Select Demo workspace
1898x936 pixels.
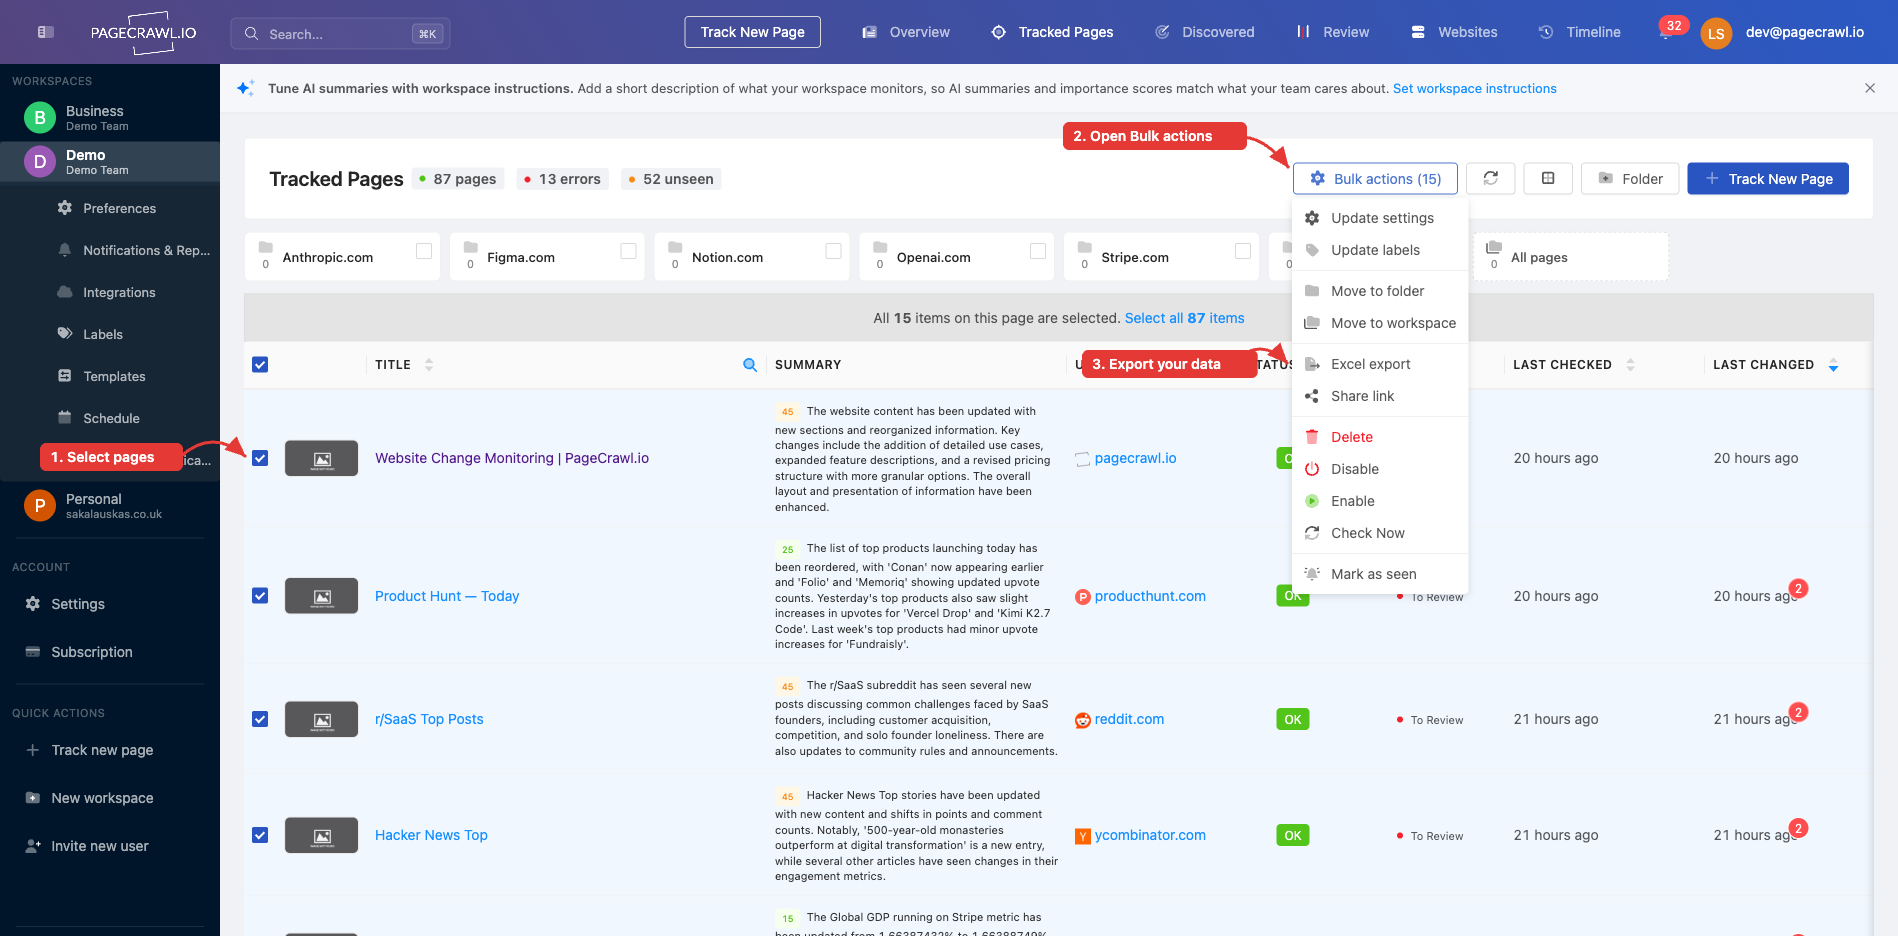pos(110,162)
